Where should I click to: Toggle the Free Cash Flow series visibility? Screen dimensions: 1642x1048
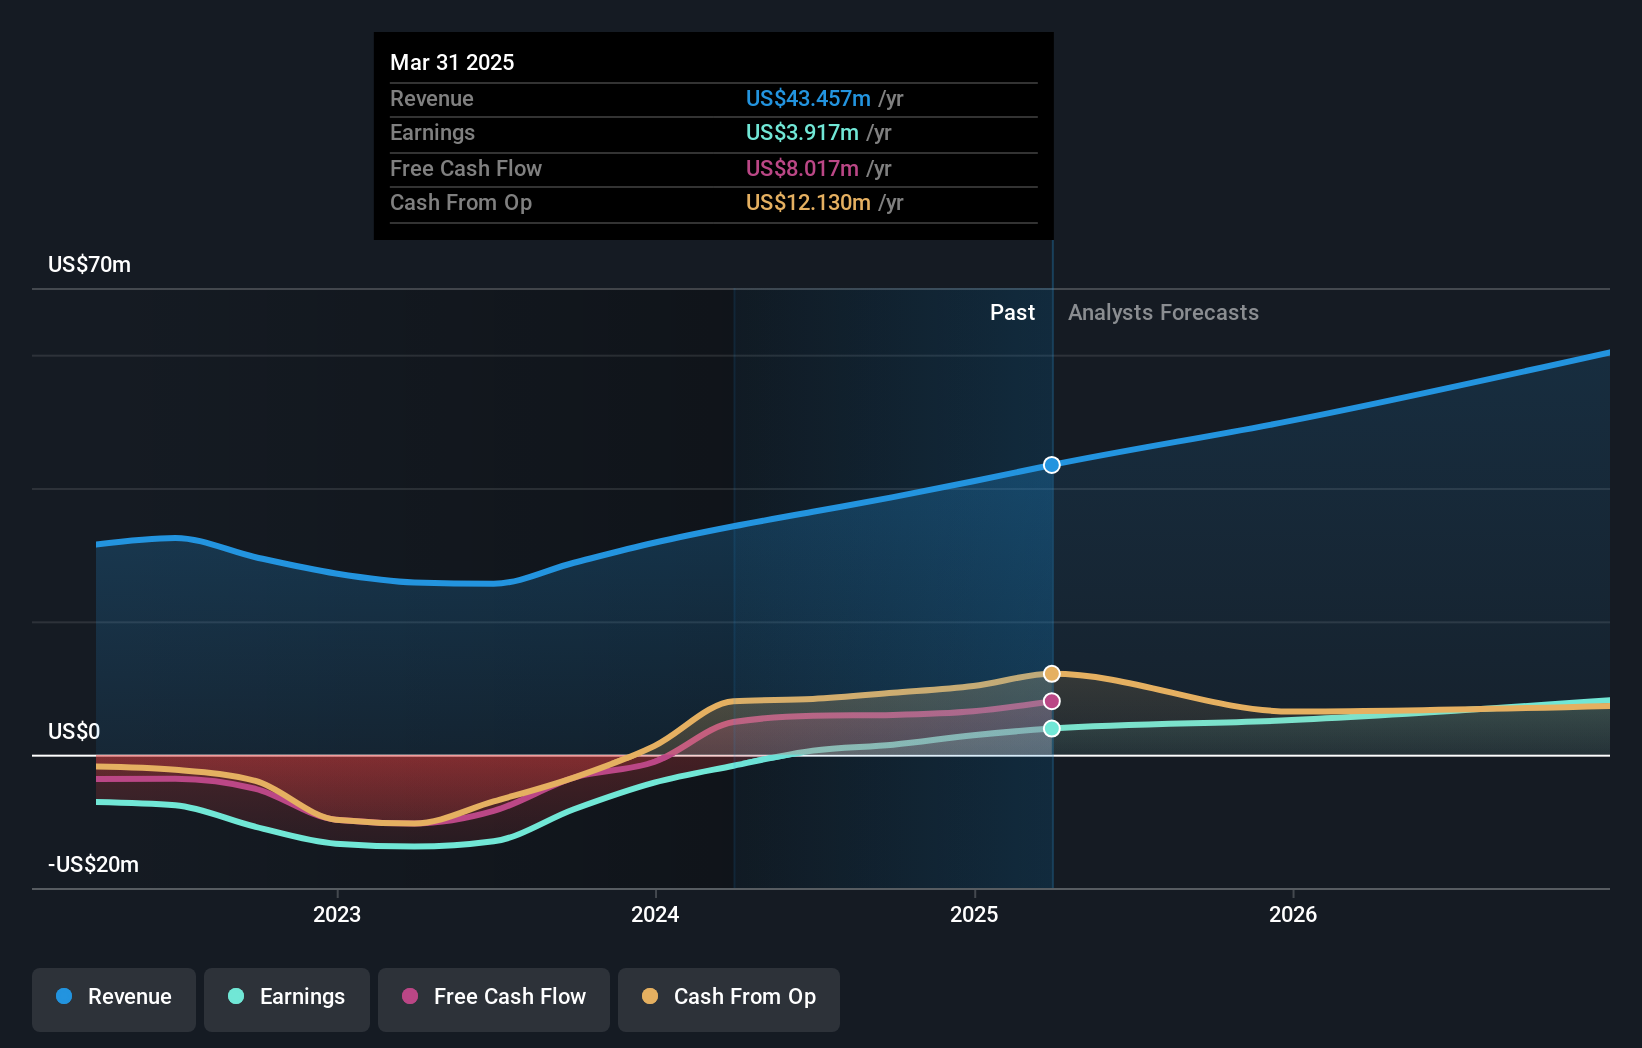pos(493,997)
